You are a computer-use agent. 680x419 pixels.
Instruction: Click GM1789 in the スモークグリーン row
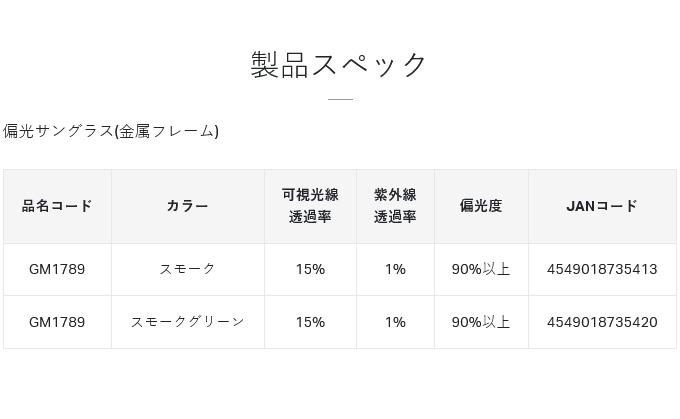pyautogui.click(x=57, y=322)
